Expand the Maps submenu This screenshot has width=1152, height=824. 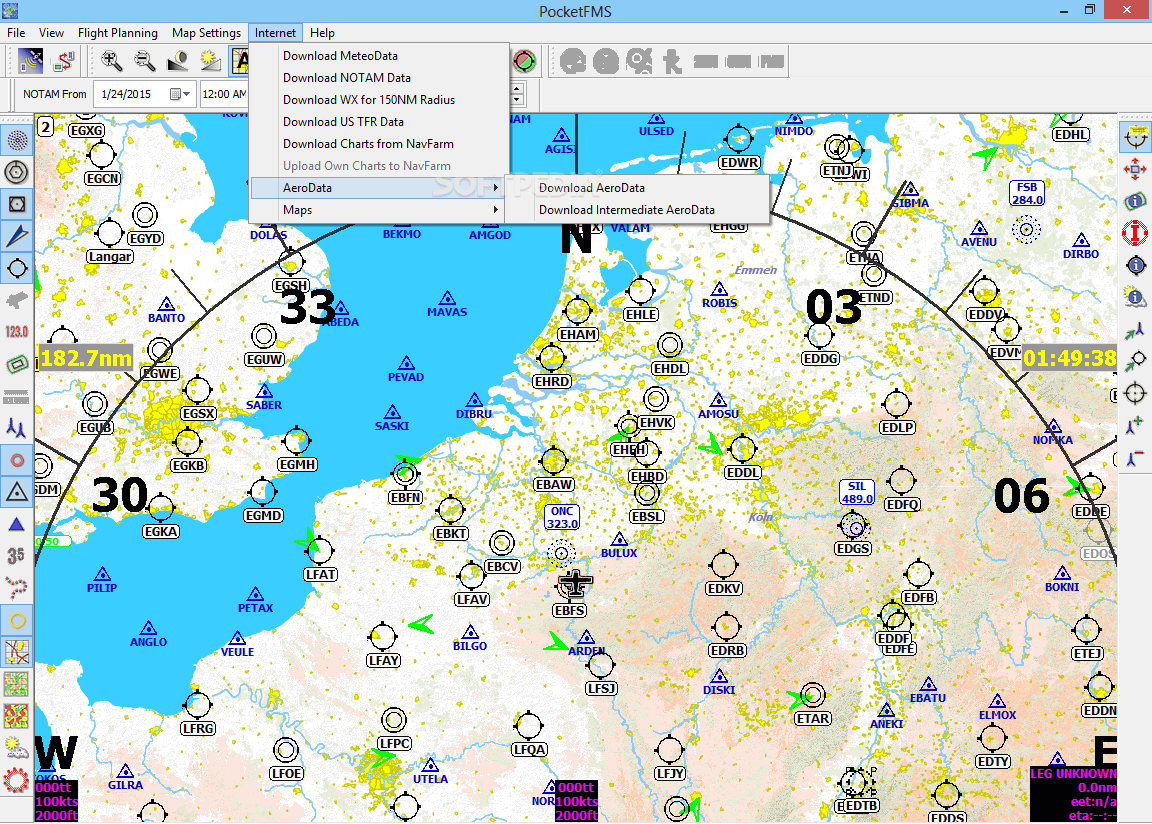pyautogui.click(x=380, y=210)
